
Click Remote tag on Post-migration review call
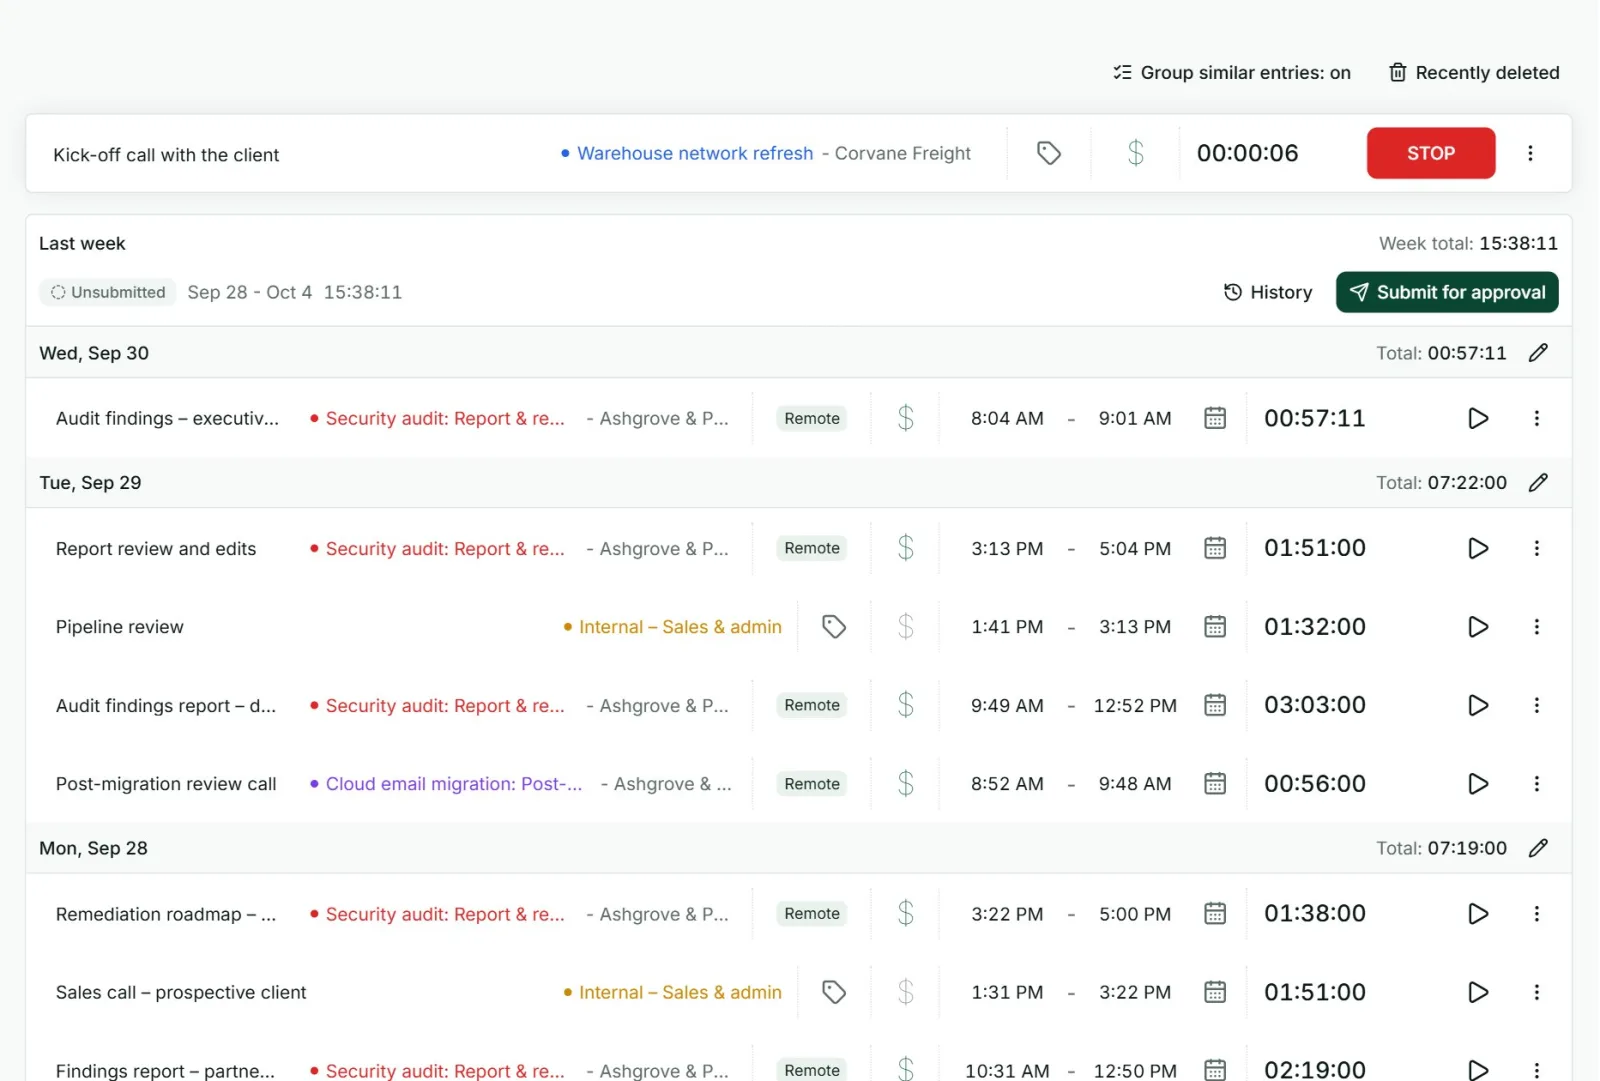coord(812,784)
